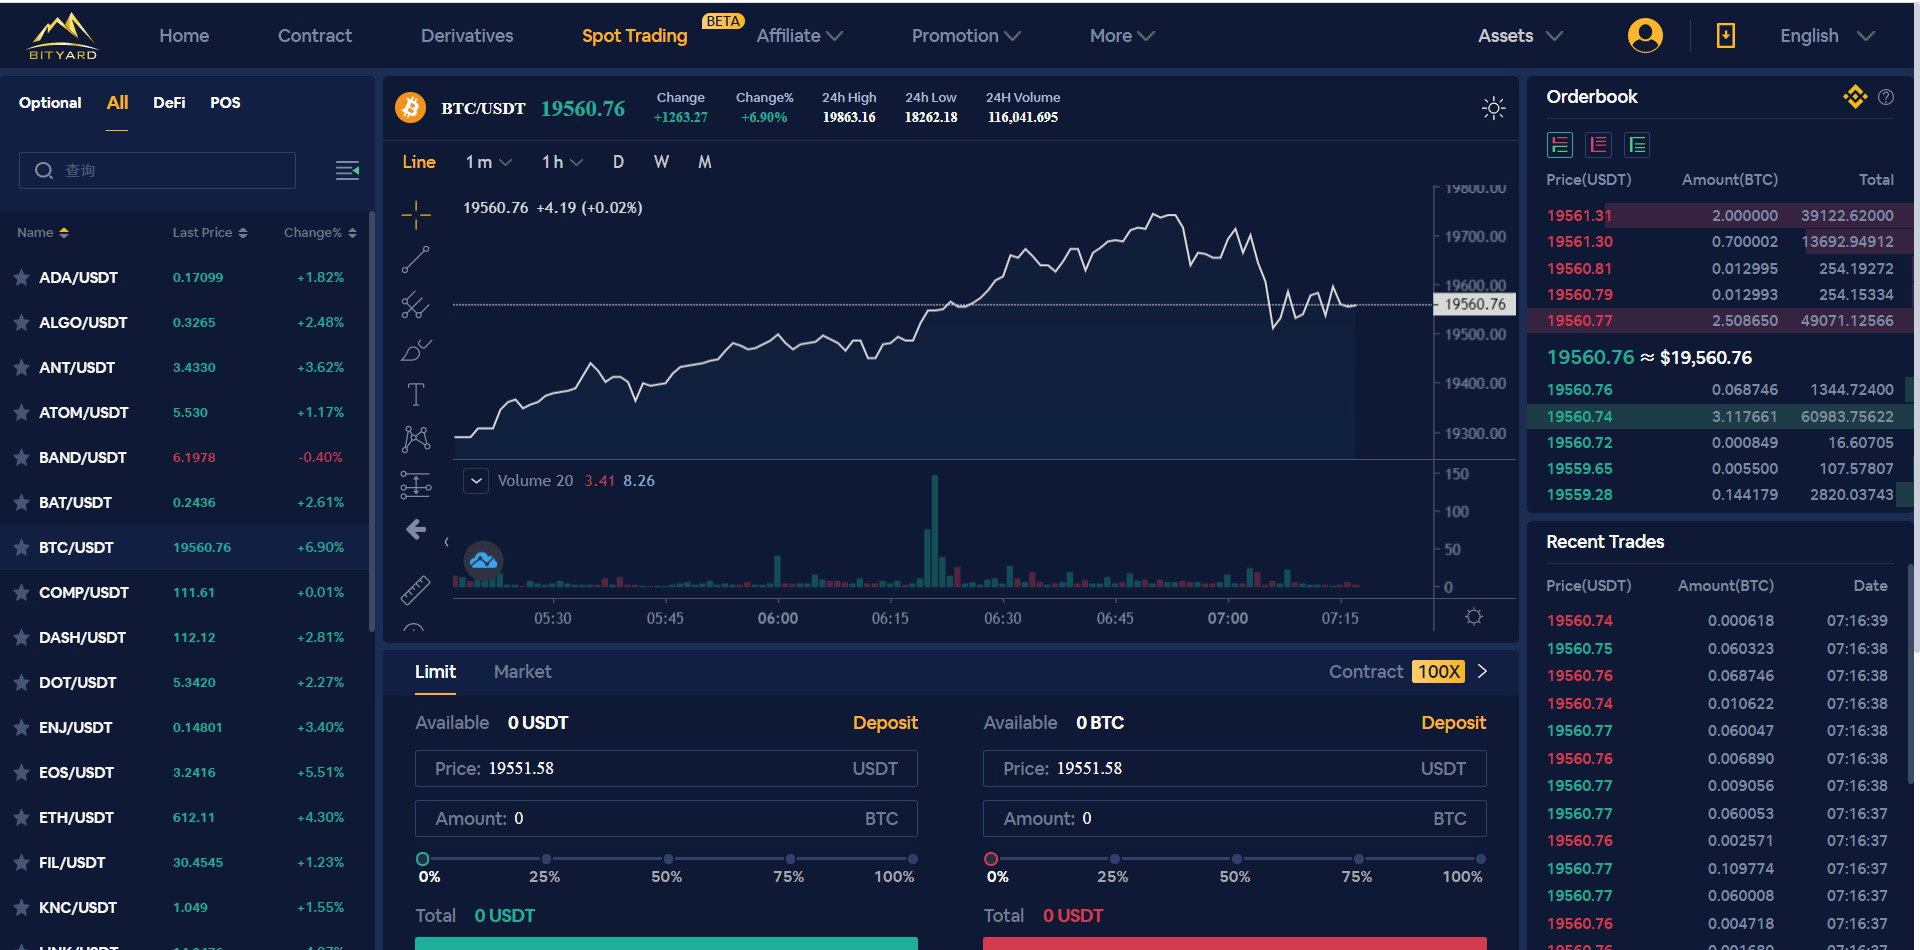
Task: Select the trend line drawing tool
Action: [x=416, y=260]
